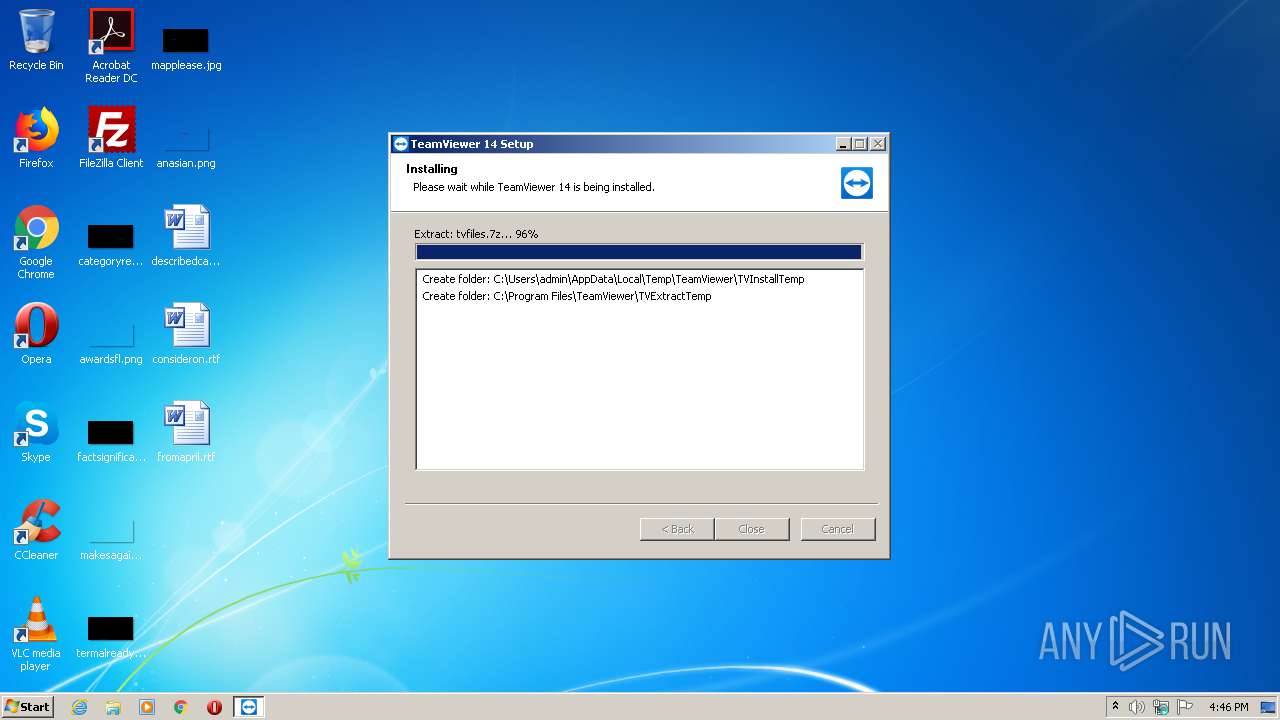The height and width of the screenshot is (720, 1280).
Task: Open Windows Media Player from the taskbar
Action: 147,707
